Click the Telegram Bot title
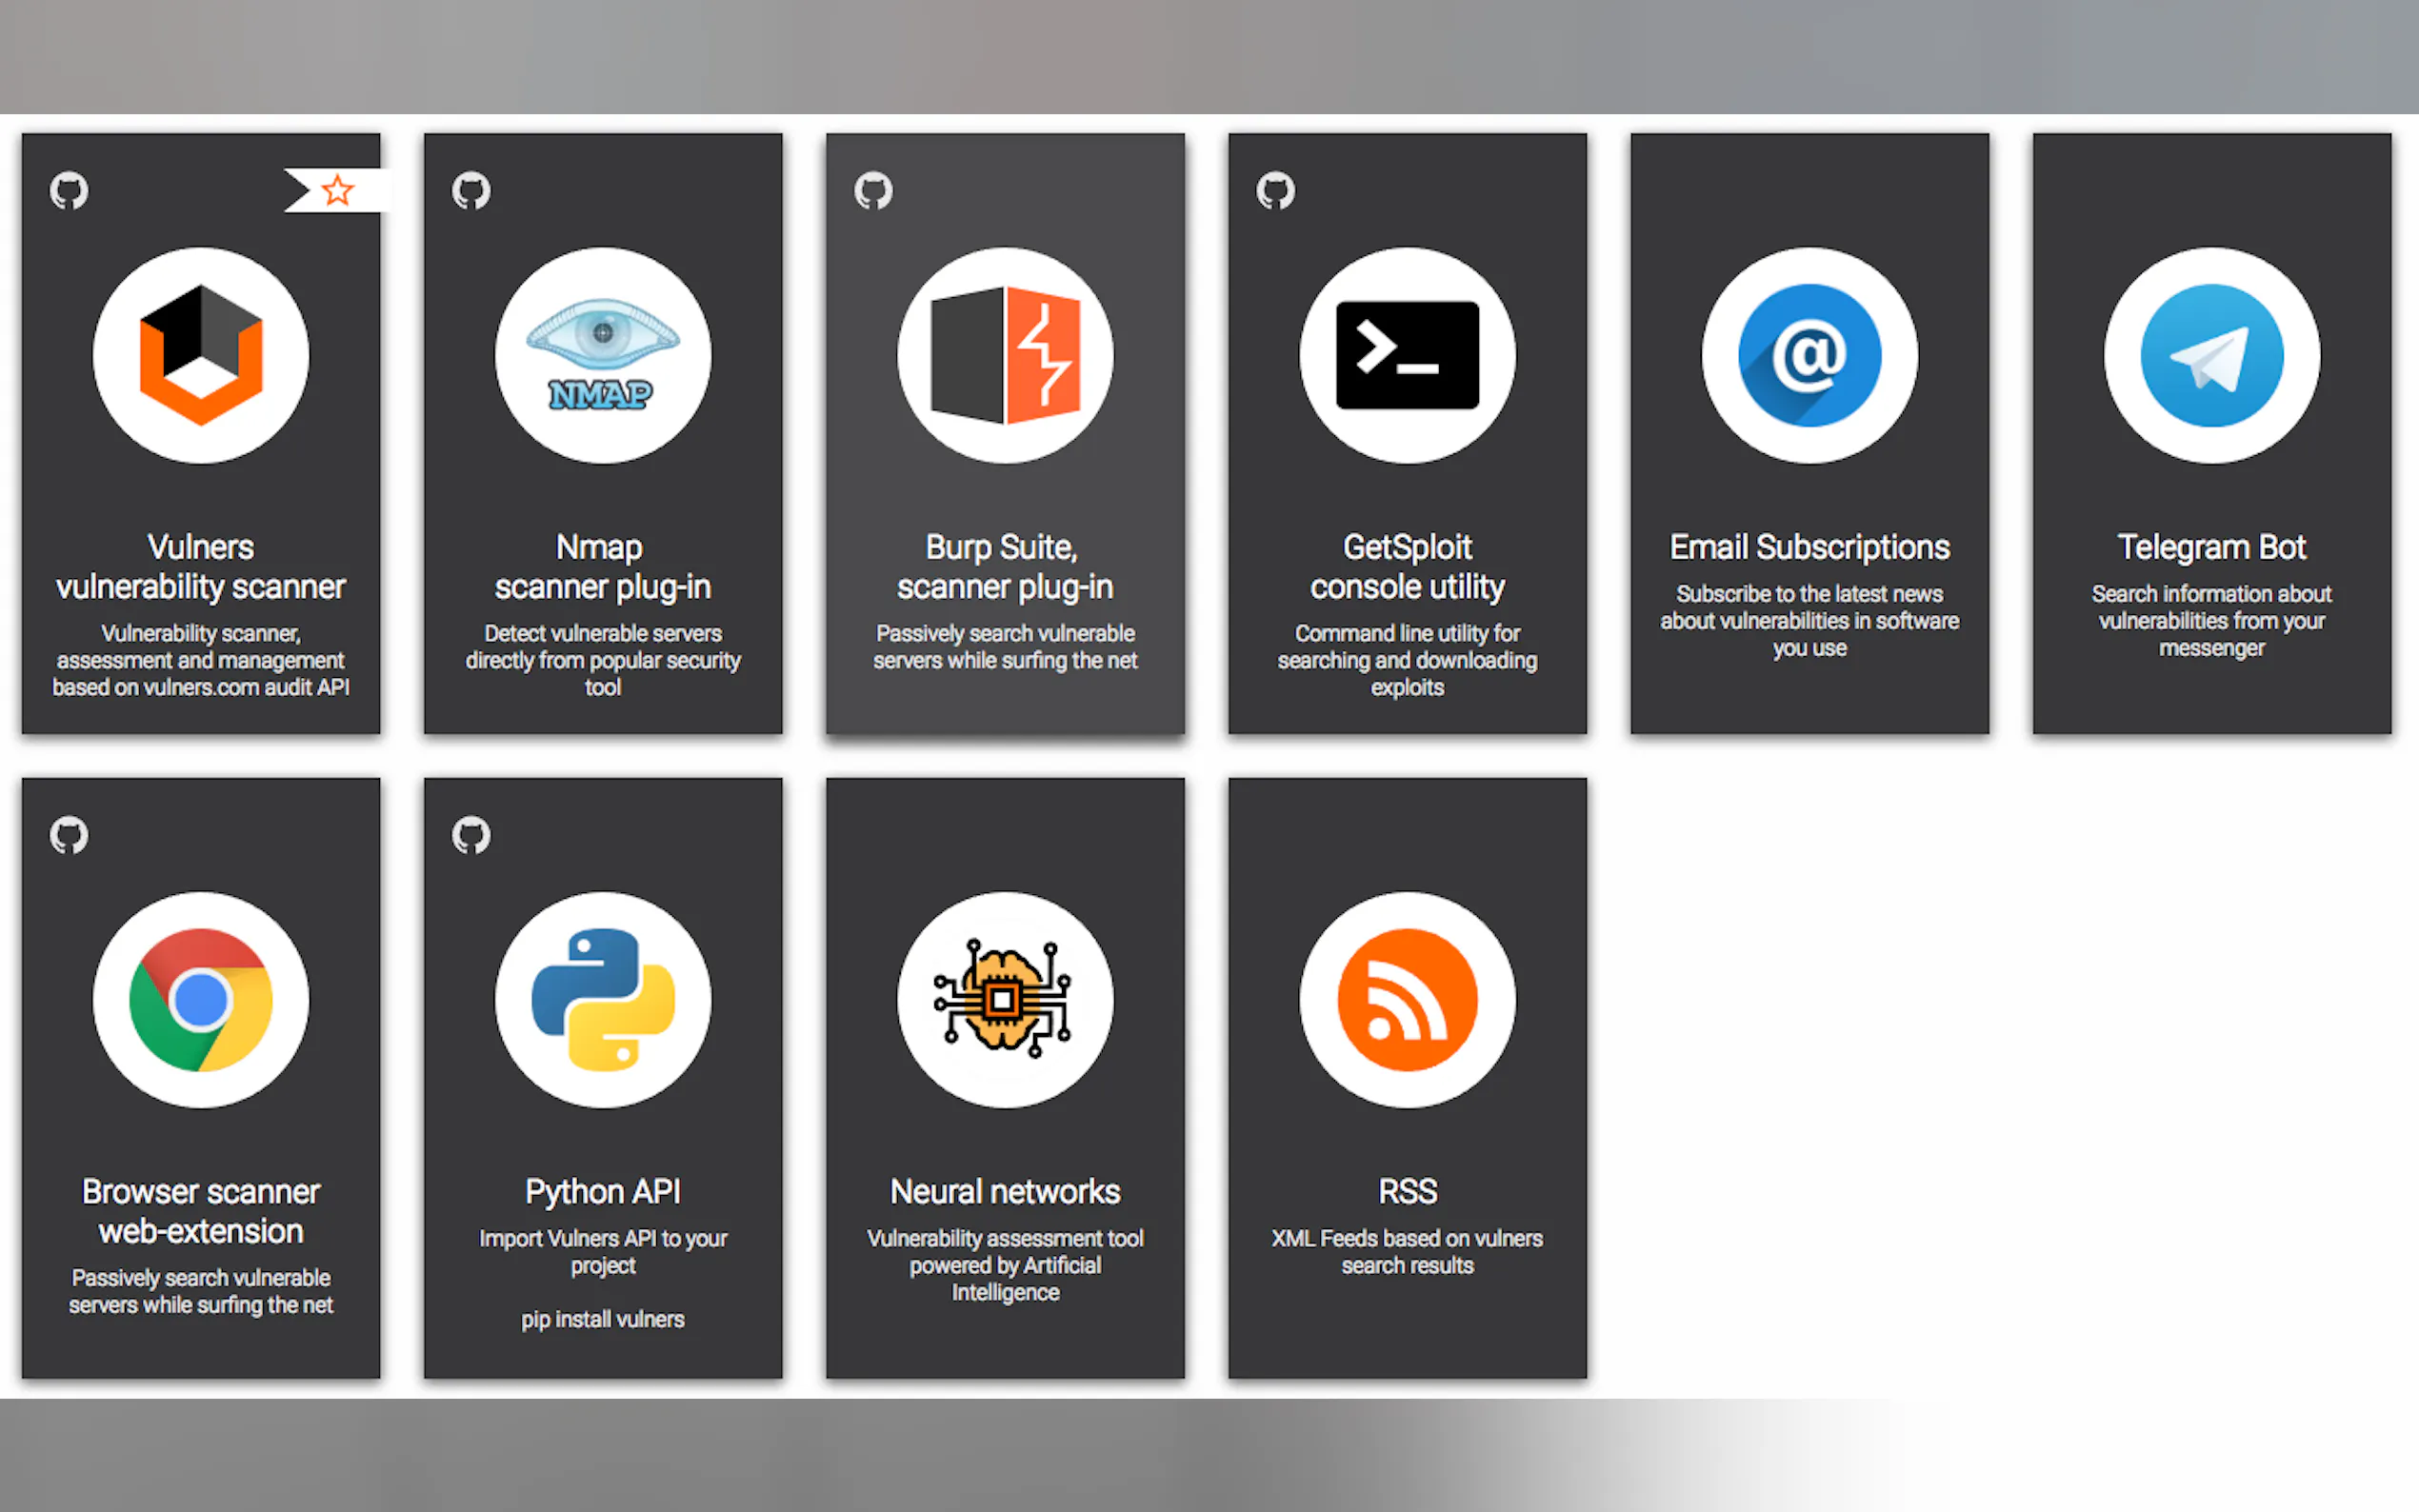 pos(2211,547)
